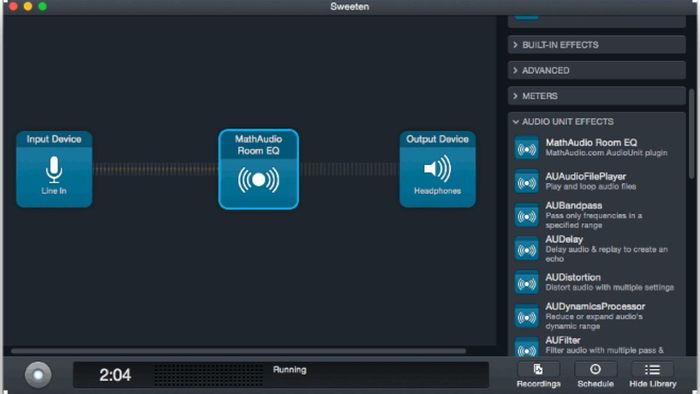Screen dimensions: 700x394
Task: Click the MathAudio Room EQ library icon
Action: 526,148
